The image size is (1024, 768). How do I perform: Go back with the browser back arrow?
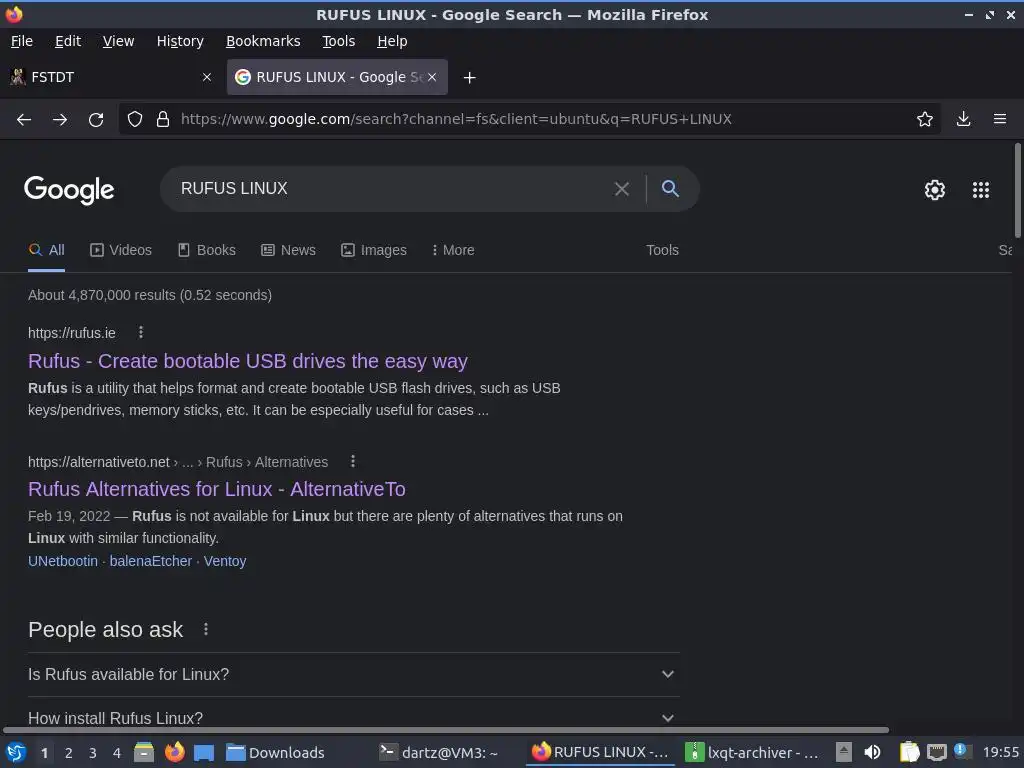click(x=24, y=120)
